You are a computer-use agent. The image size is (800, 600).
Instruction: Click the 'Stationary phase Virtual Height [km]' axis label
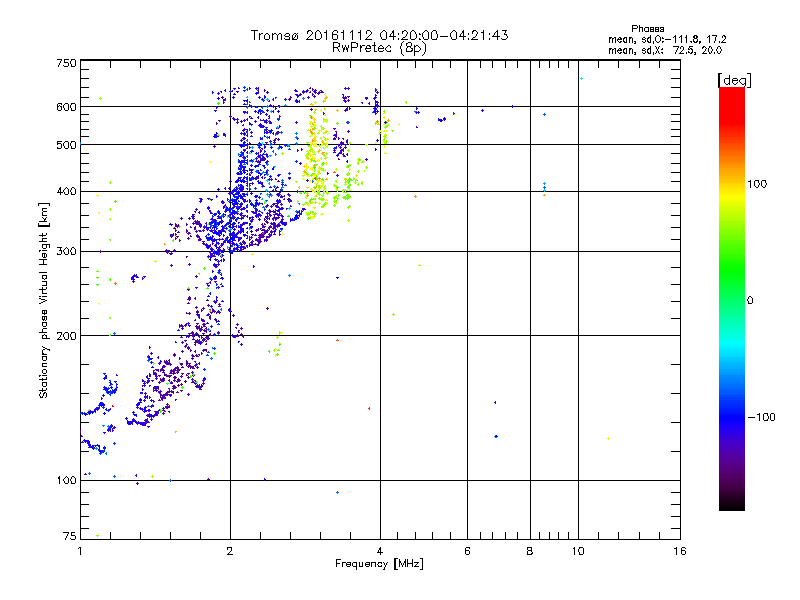click(44, 300)
